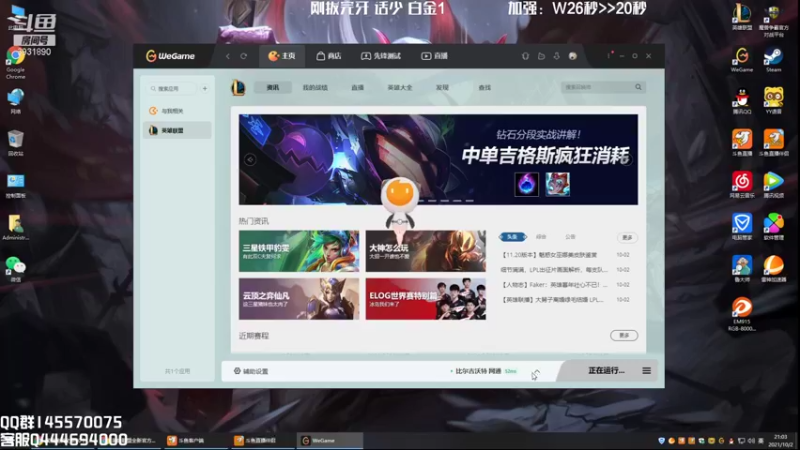800x450 pixels.
Task: Show previous banner with left arrow
Action: tap(250, 160)
